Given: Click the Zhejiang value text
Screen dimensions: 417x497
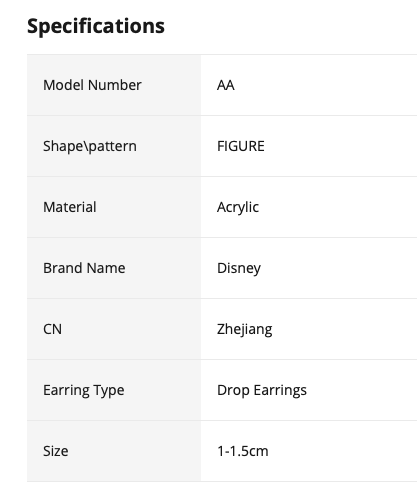Looking at the screenshot, I should point(245,329).
